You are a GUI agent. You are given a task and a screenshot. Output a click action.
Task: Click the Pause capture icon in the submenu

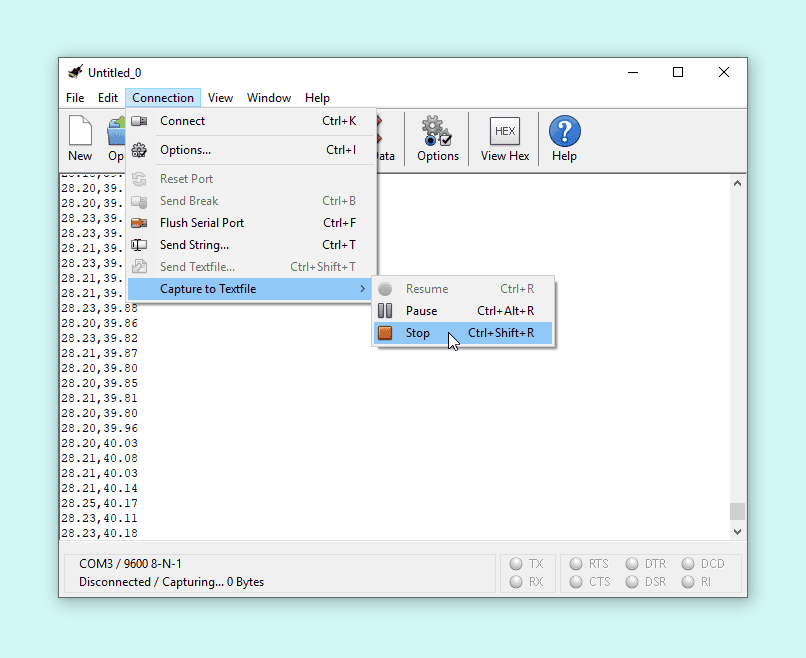pyautogui.click(x=385, y=311)
